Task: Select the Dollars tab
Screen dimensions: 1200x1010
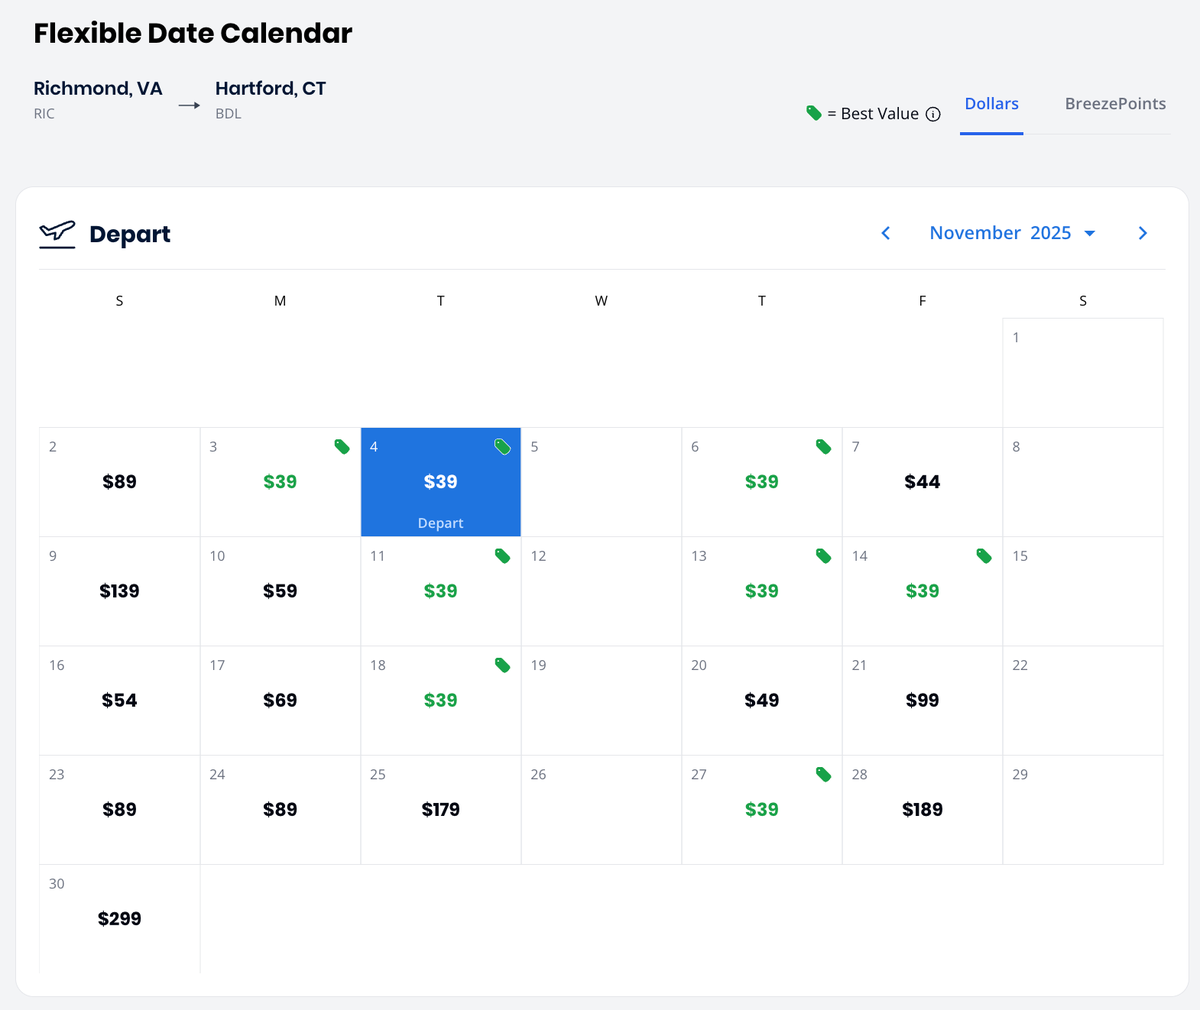Action: (x=991, y=104)
